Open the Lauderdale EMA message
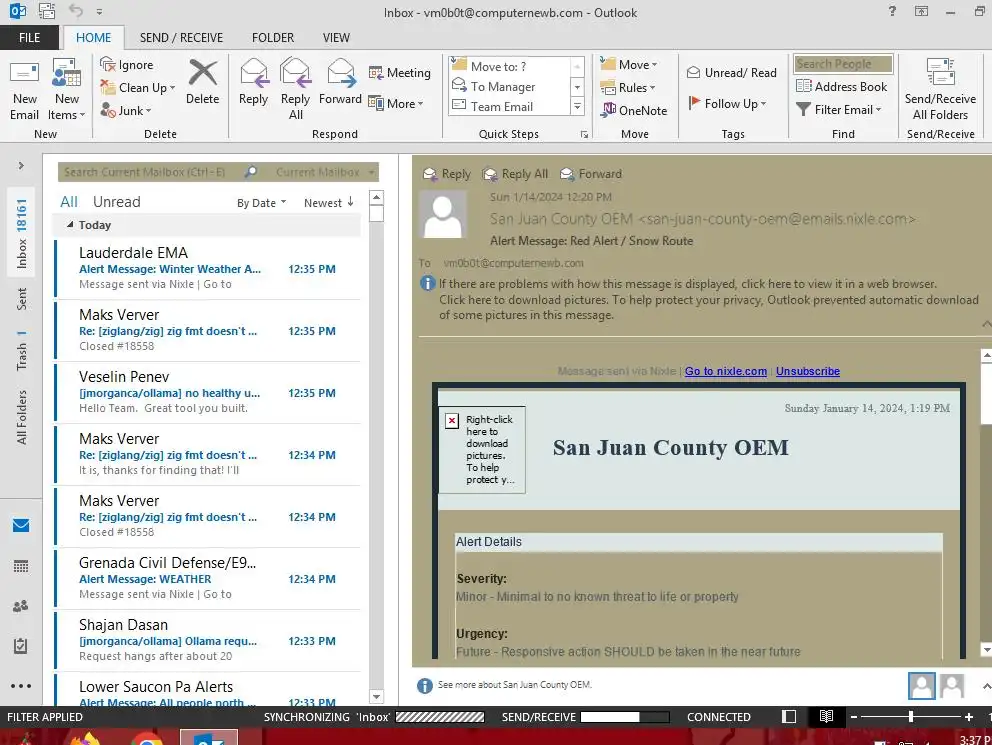The width and height of the screenshot is (992, 745). click(x=208, y=268)
